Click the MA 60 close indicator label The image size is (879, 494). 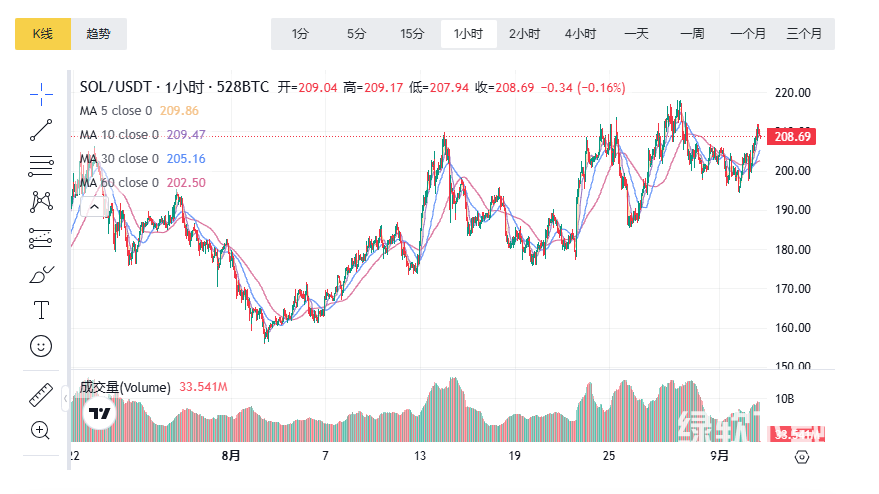pos(116,183)
